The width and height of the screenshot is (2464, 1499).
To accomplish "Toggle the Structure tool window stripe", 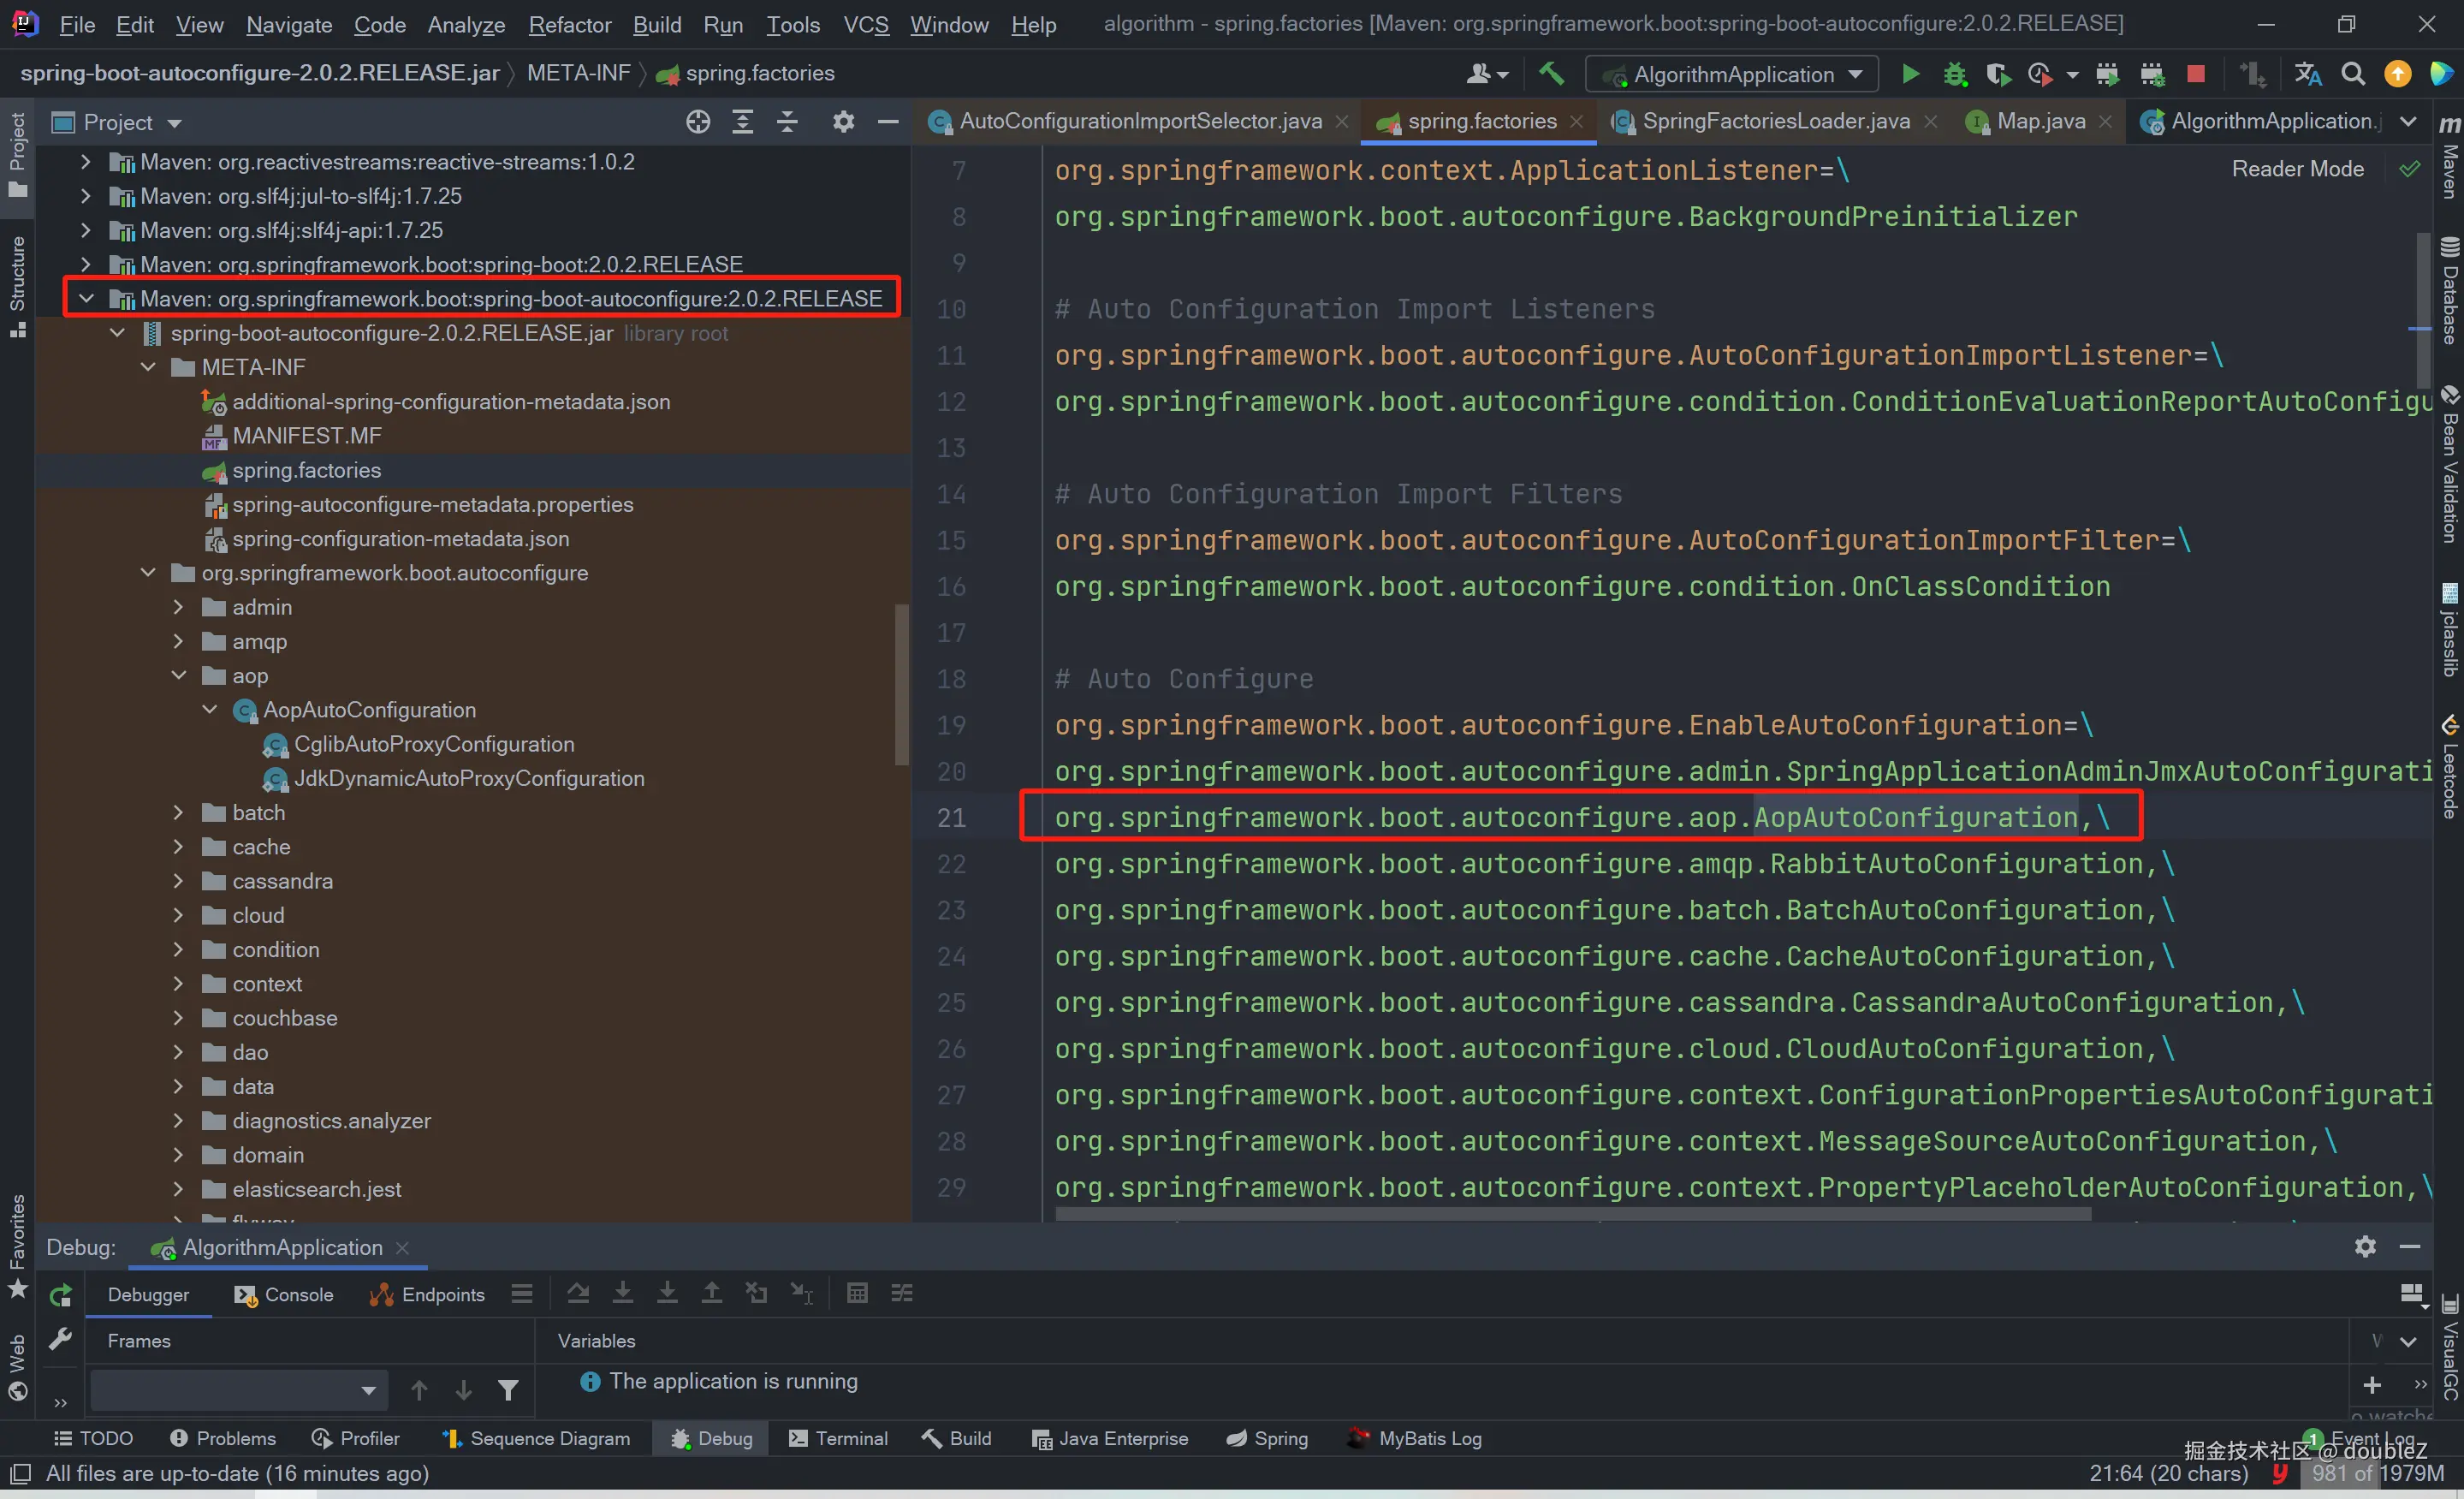I will [x=17, y=285].
